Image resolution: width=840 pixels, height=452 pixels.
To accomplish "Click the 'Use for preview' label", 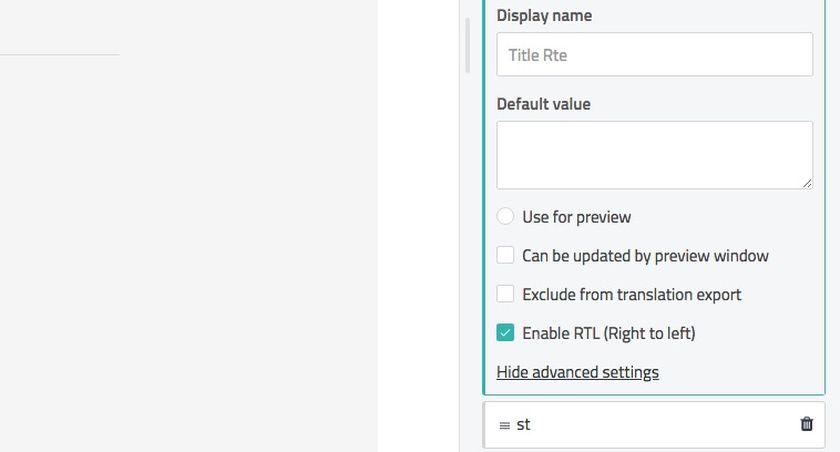I will (576, 217).
